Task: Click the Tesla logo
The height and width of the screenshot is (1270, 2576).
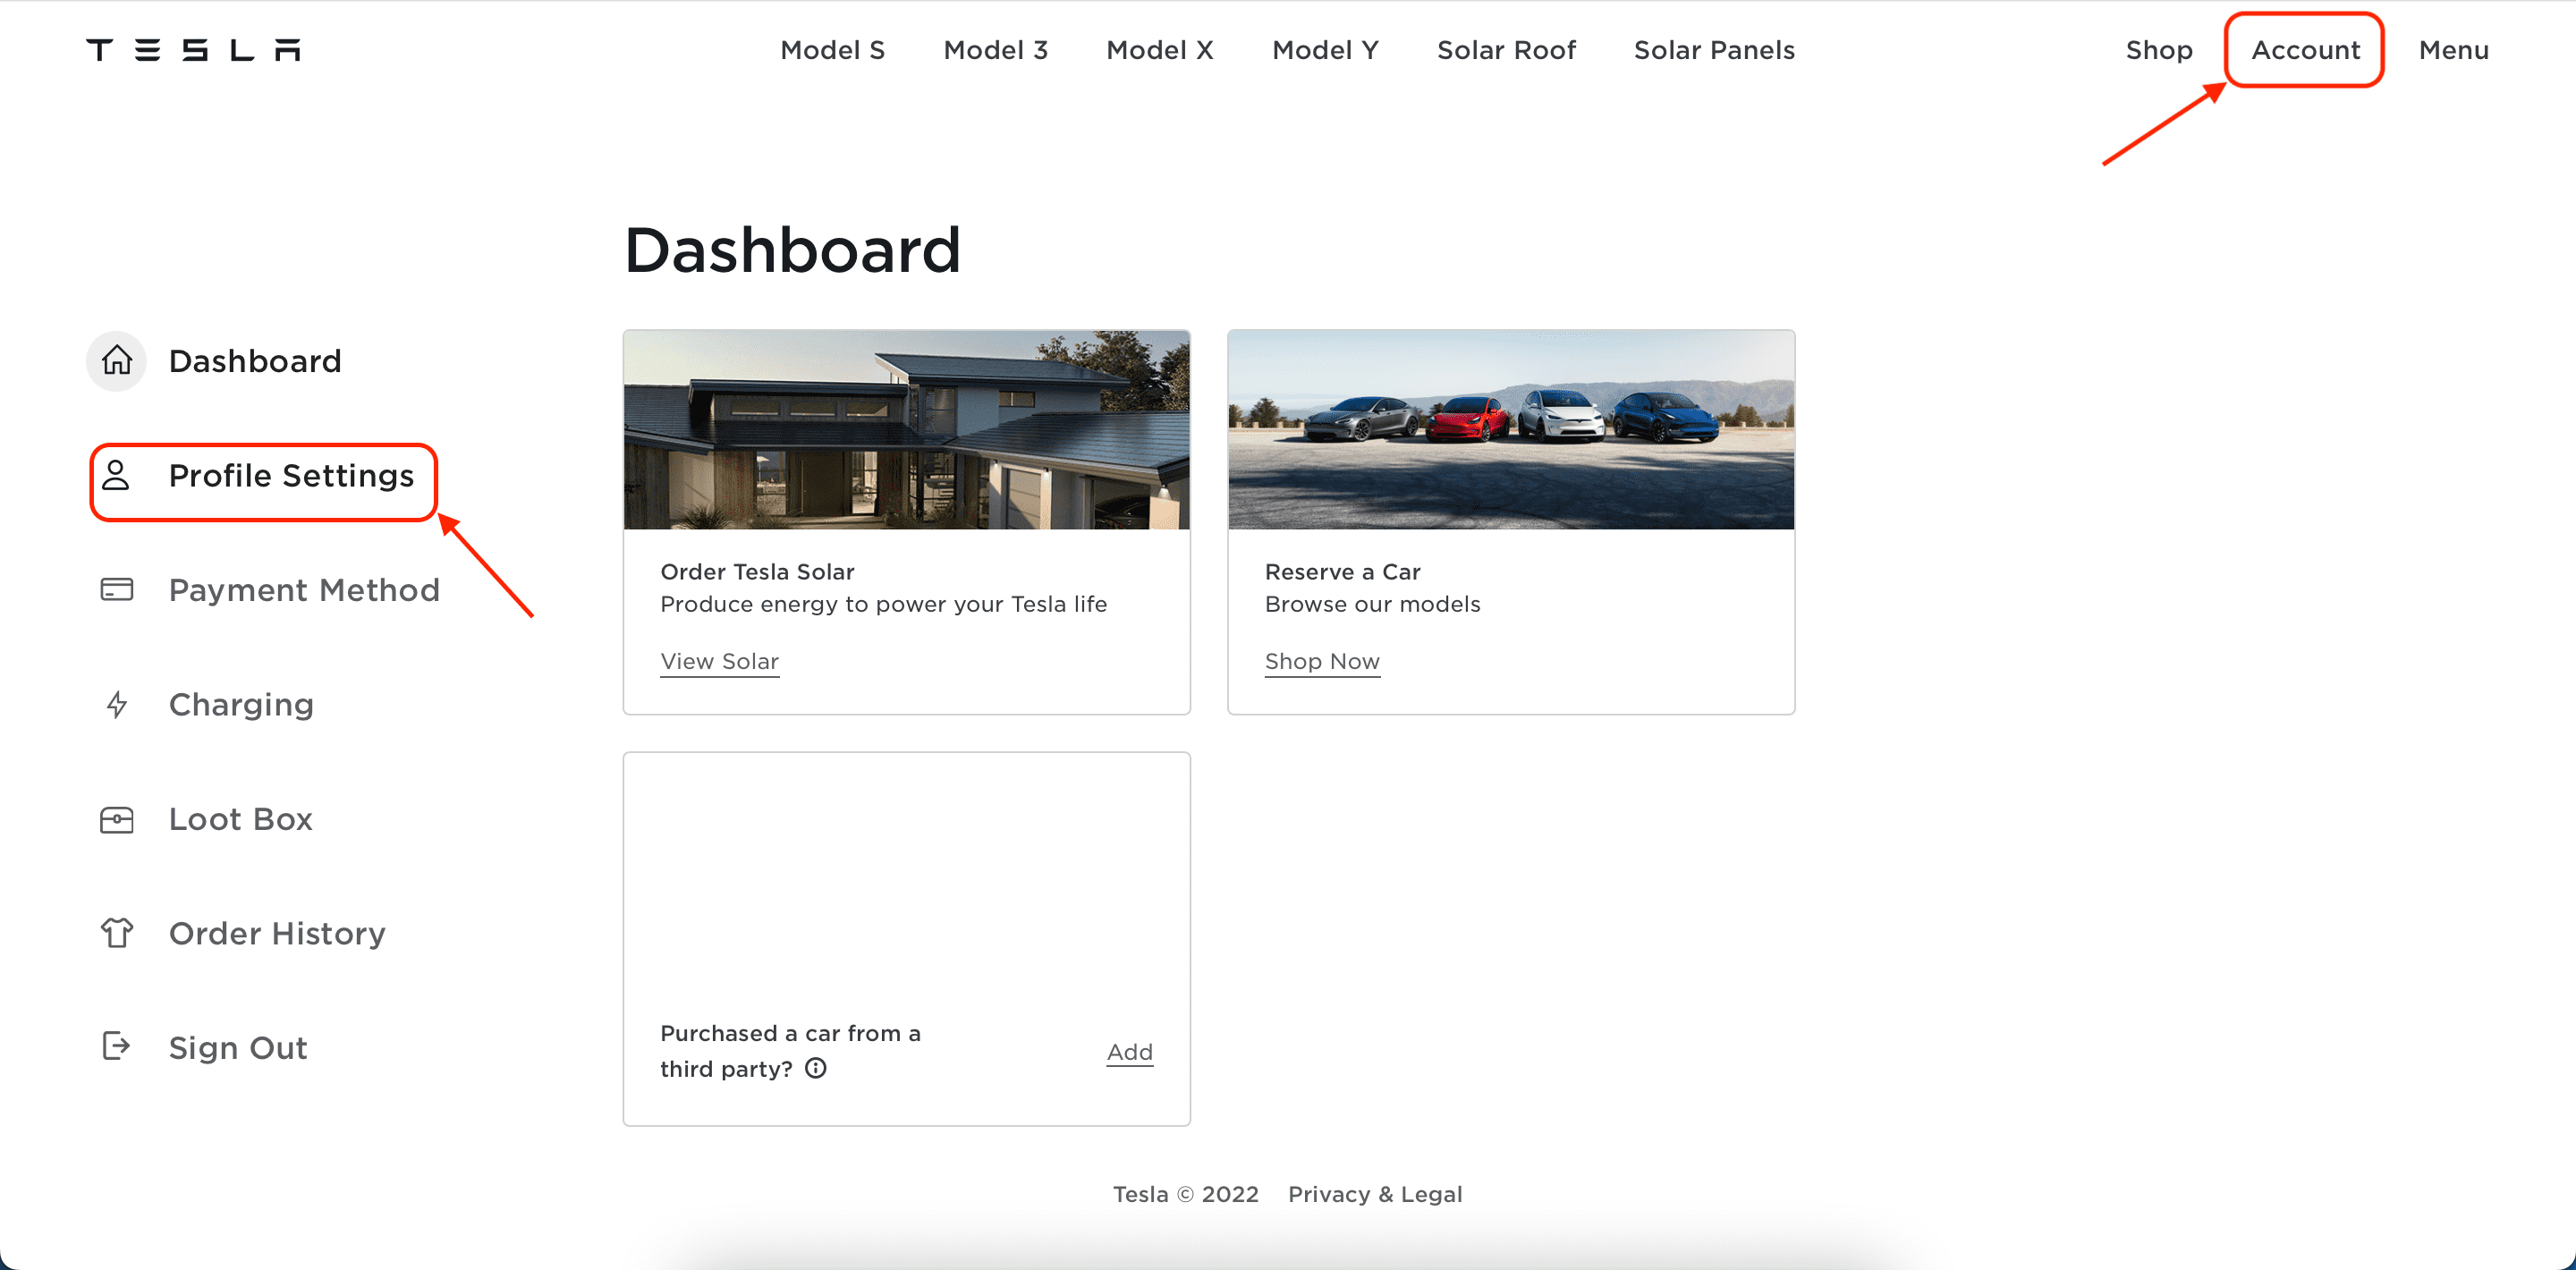Action: (x=193, y=50)
